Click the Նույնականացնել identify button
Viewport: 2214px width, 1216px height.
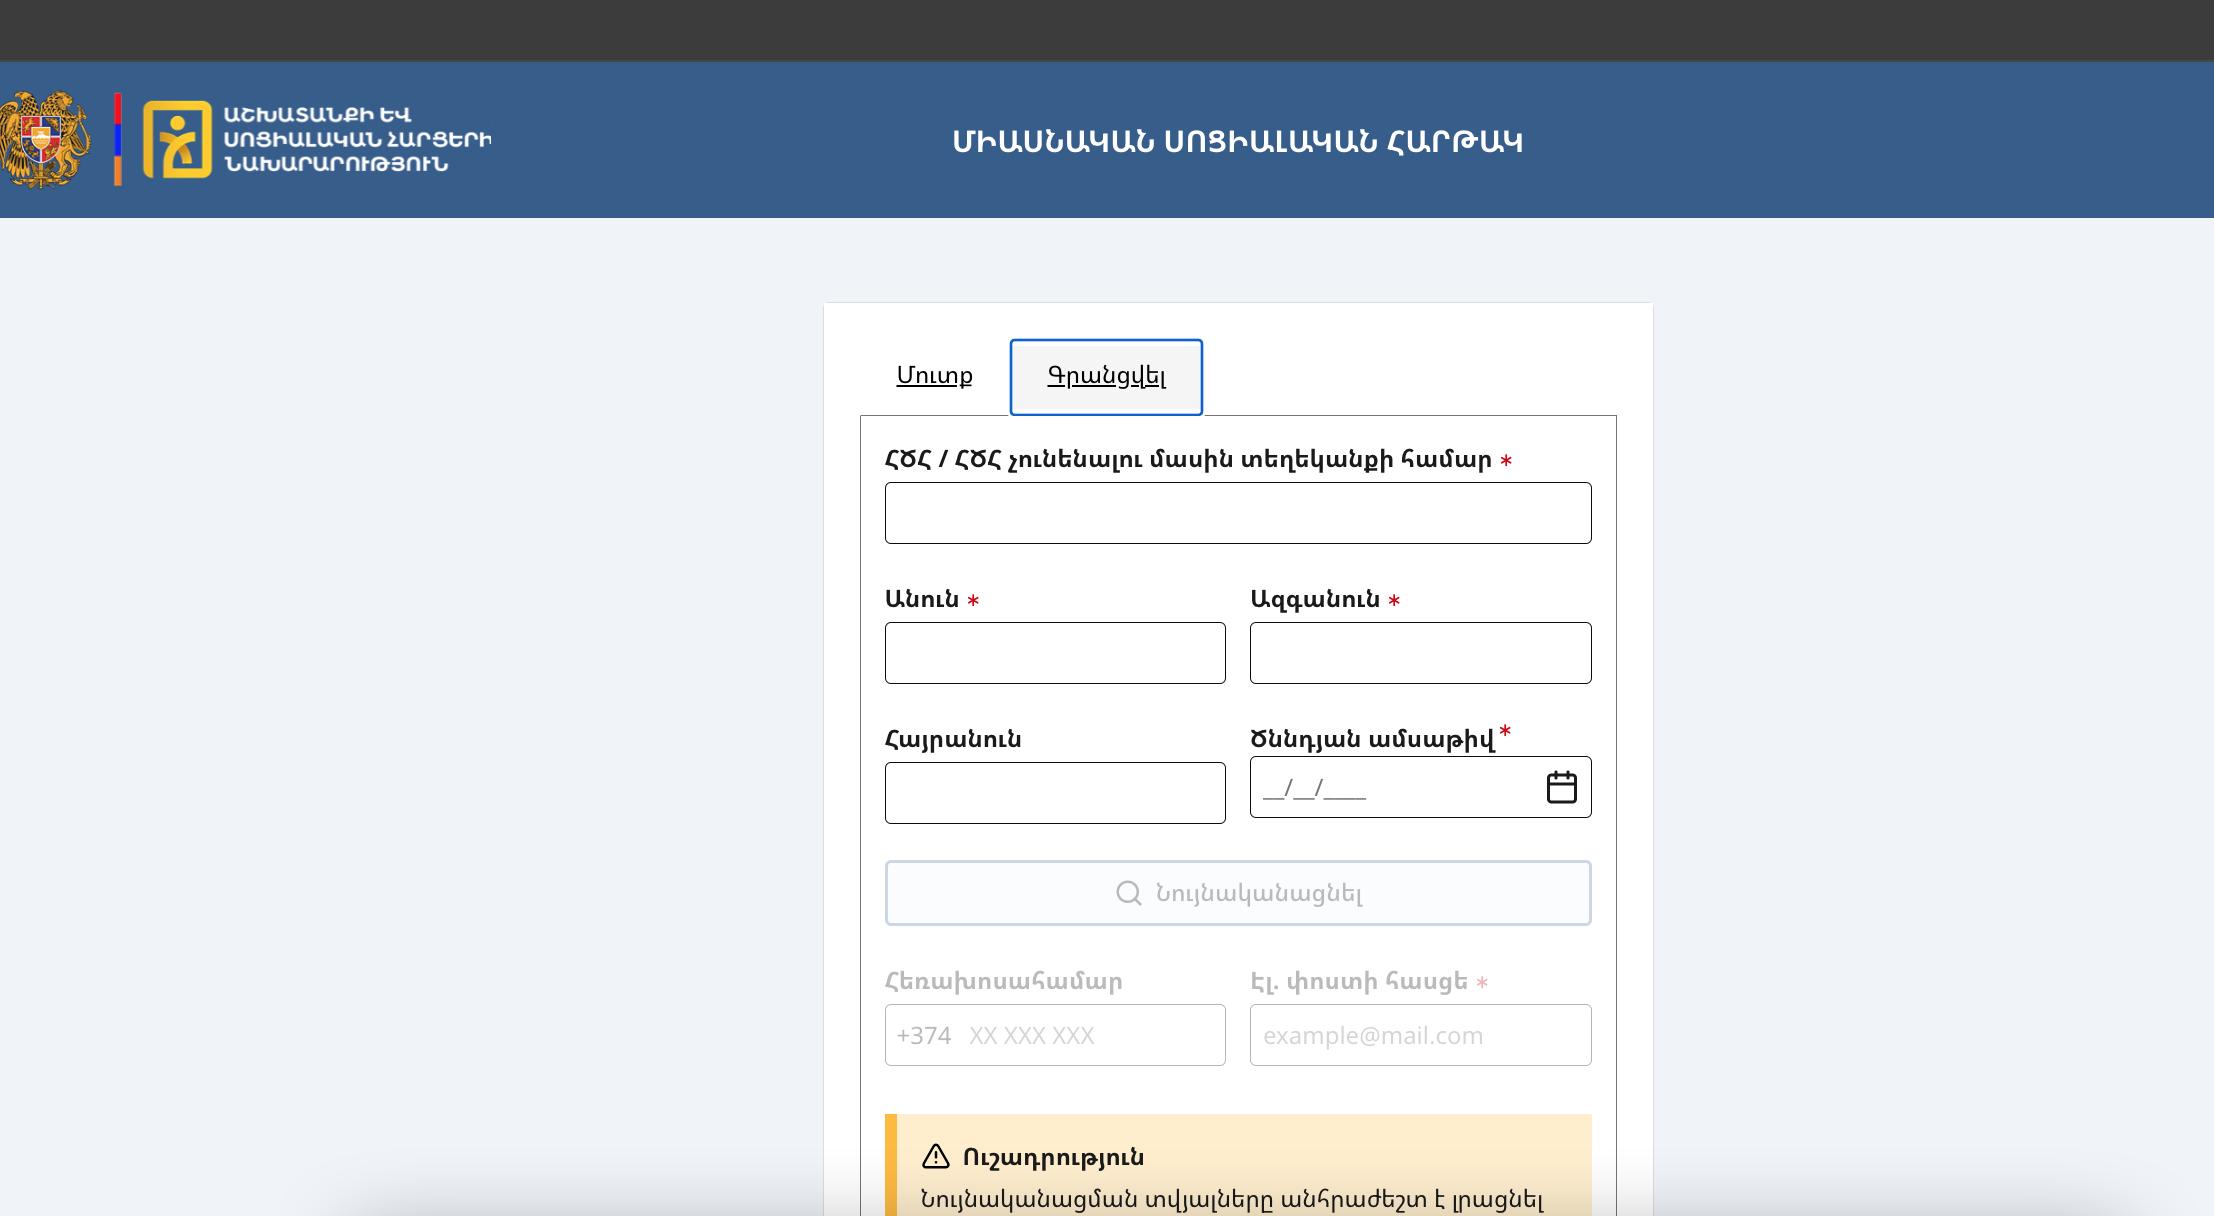[1238, 893]
